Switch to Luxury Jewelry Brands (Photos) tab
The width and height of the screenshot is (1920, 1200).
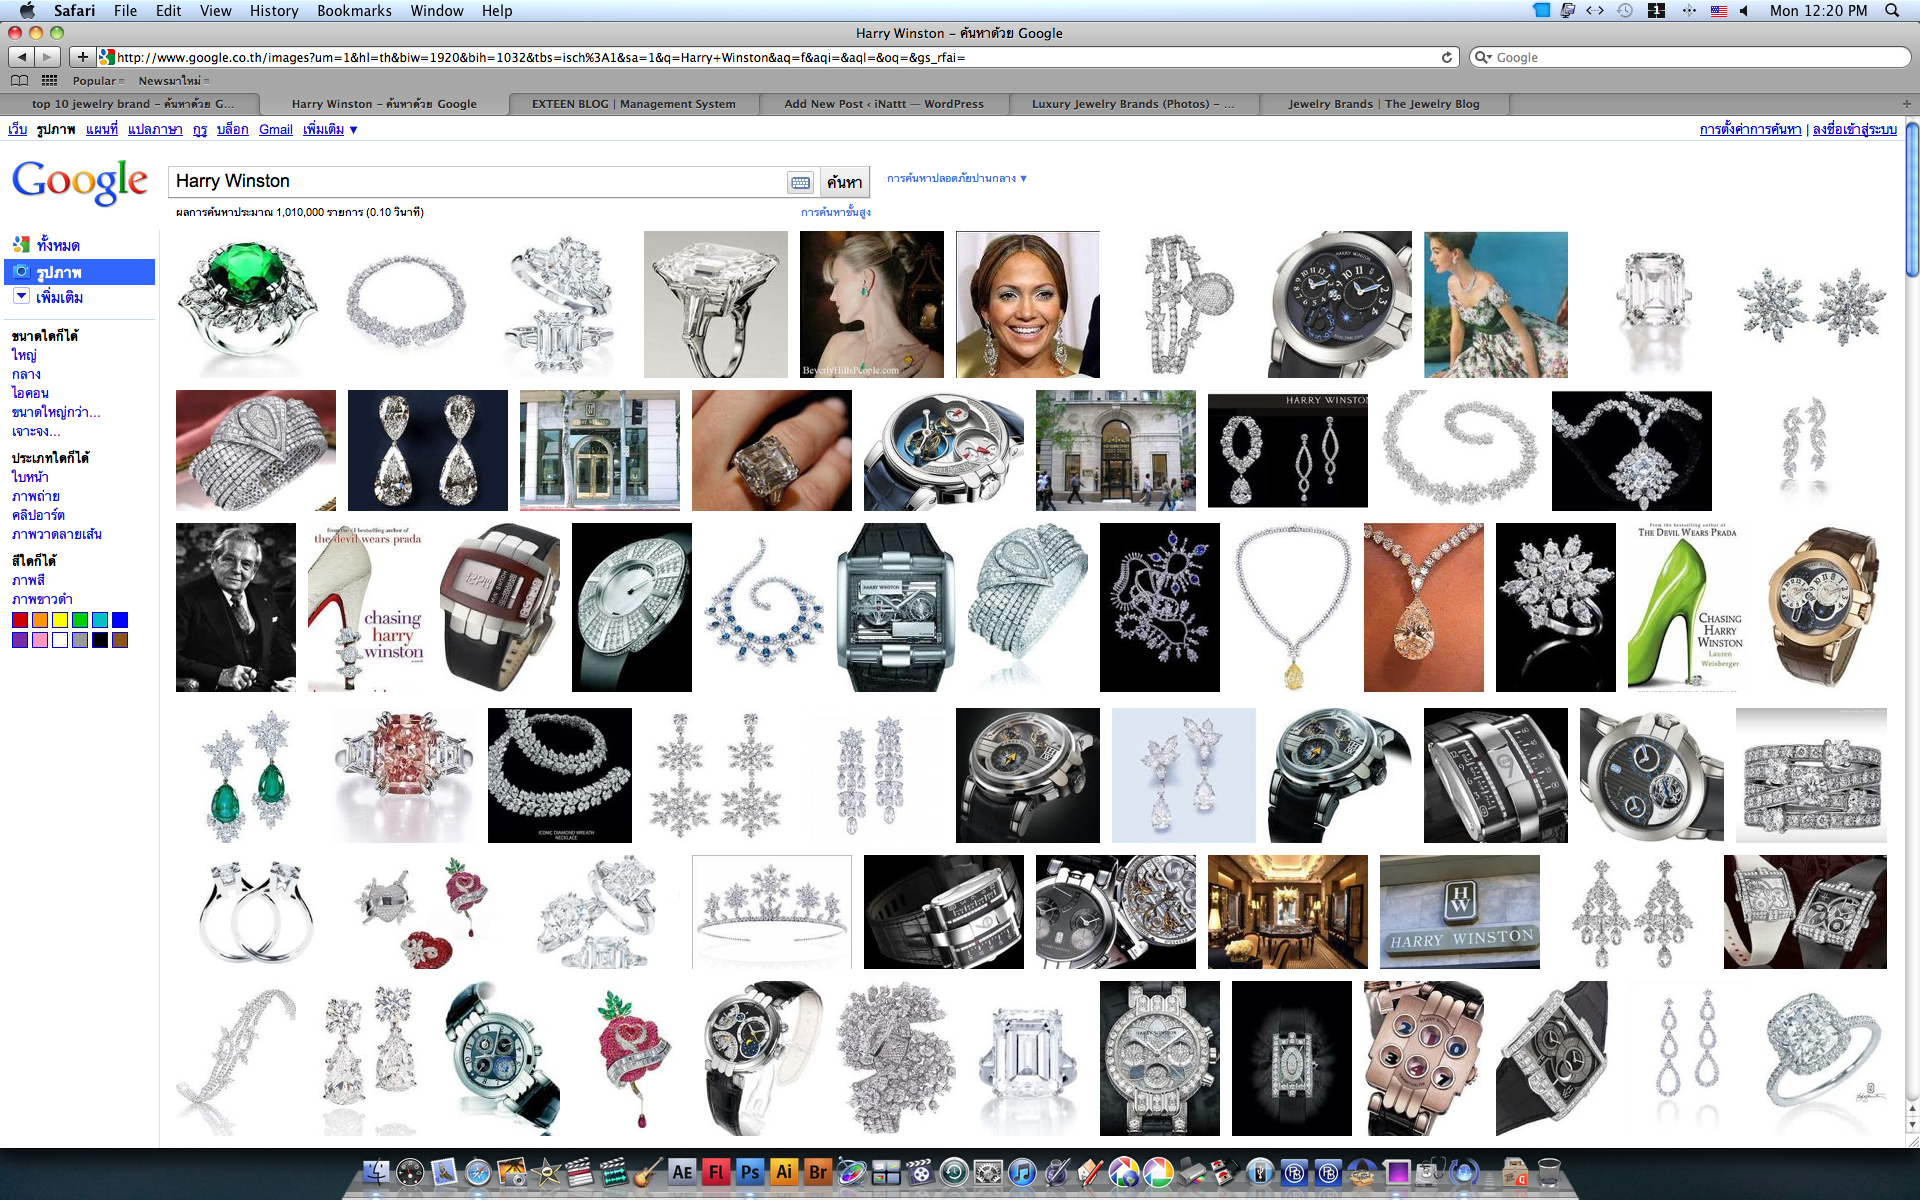click(x=1133, y=104)
